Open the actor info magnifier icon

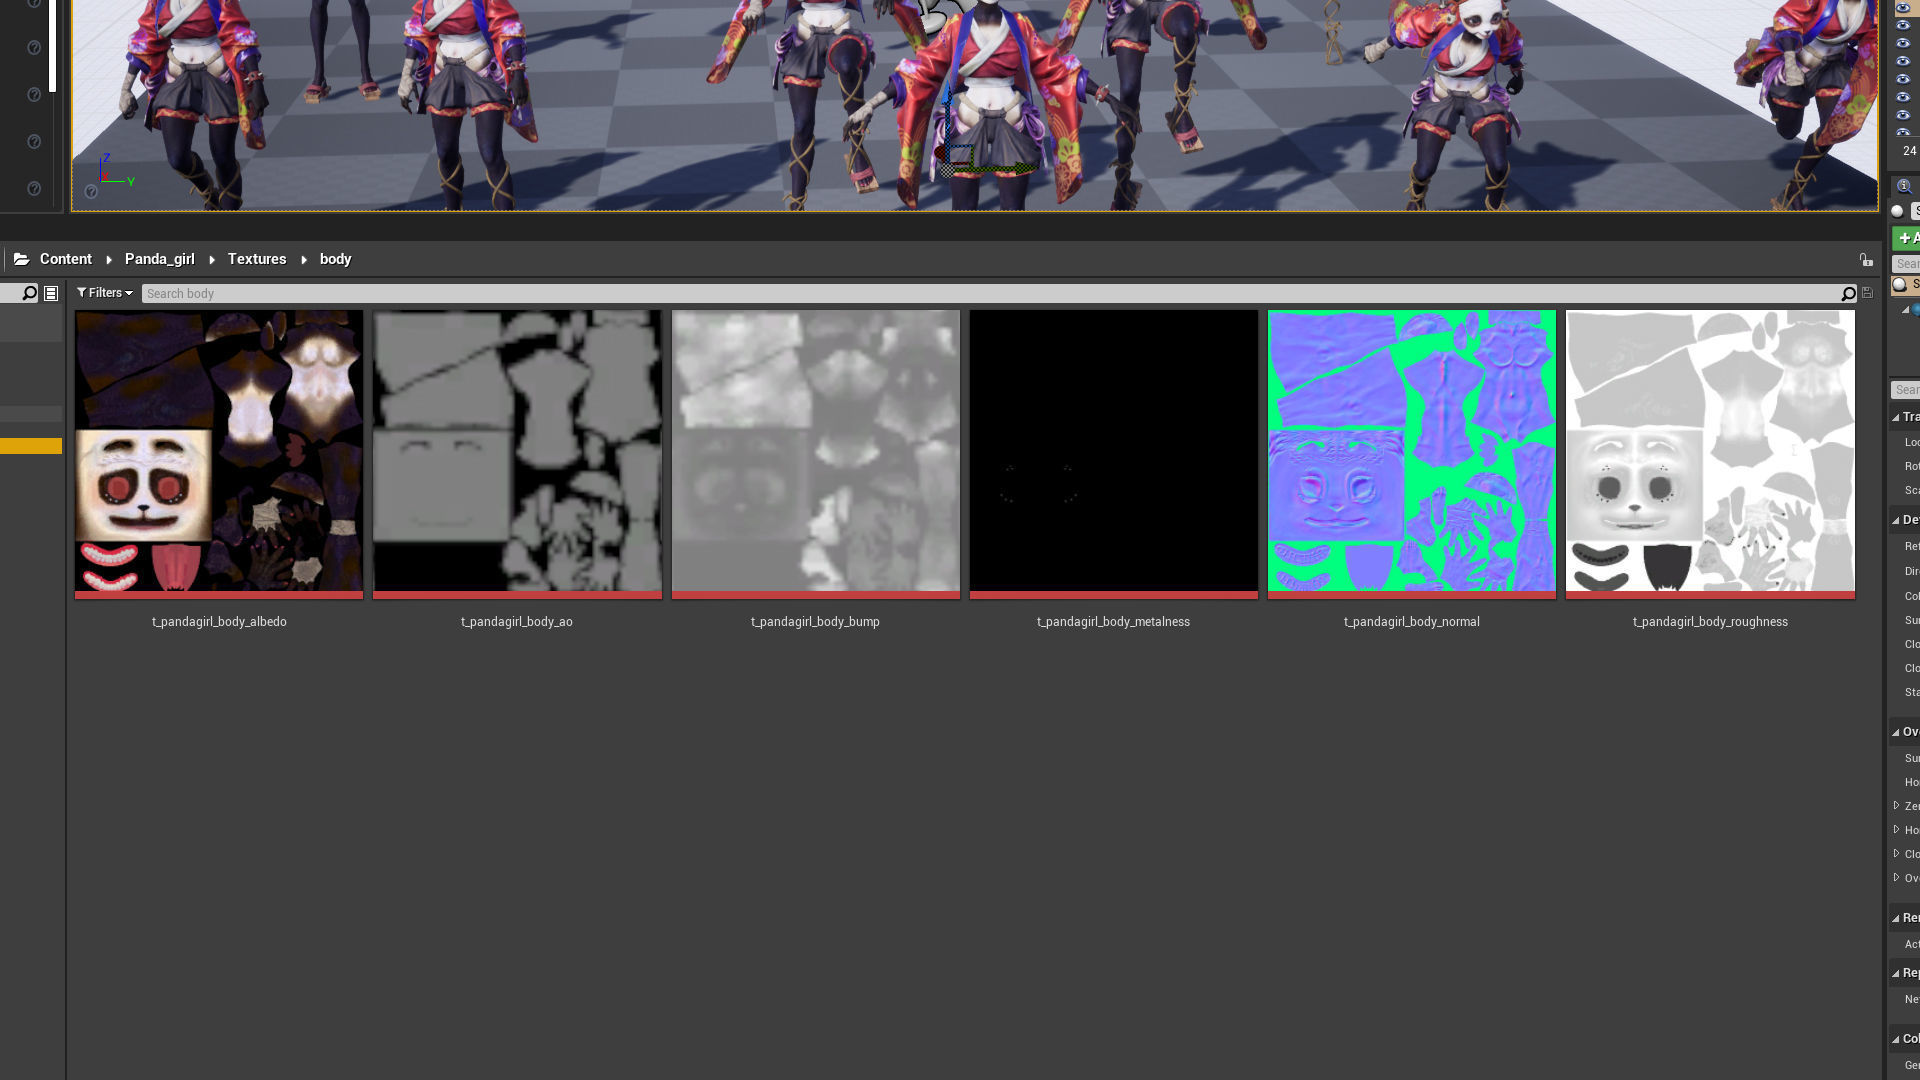point(1904,186)
